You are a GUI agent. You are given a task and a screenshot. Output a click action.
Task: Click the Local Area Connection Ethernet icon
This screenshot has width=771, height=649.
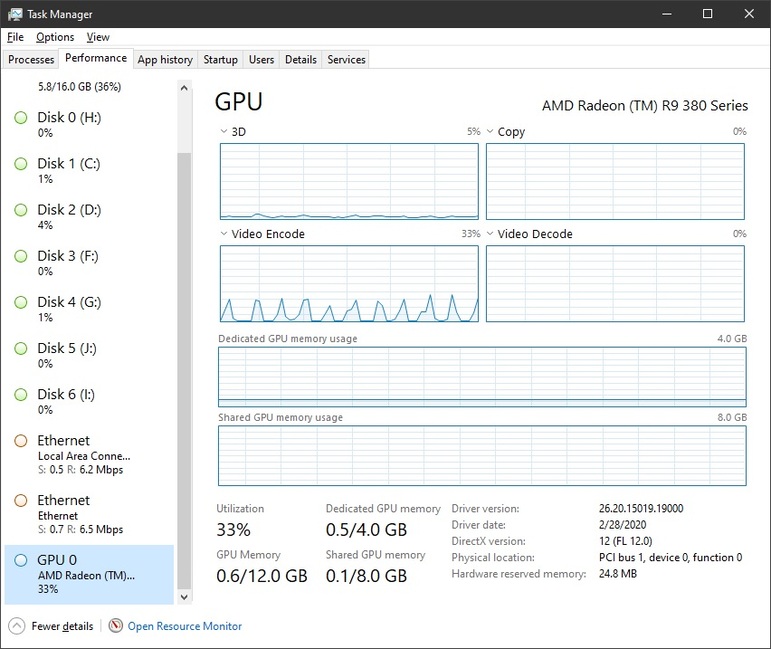(20, 441)
